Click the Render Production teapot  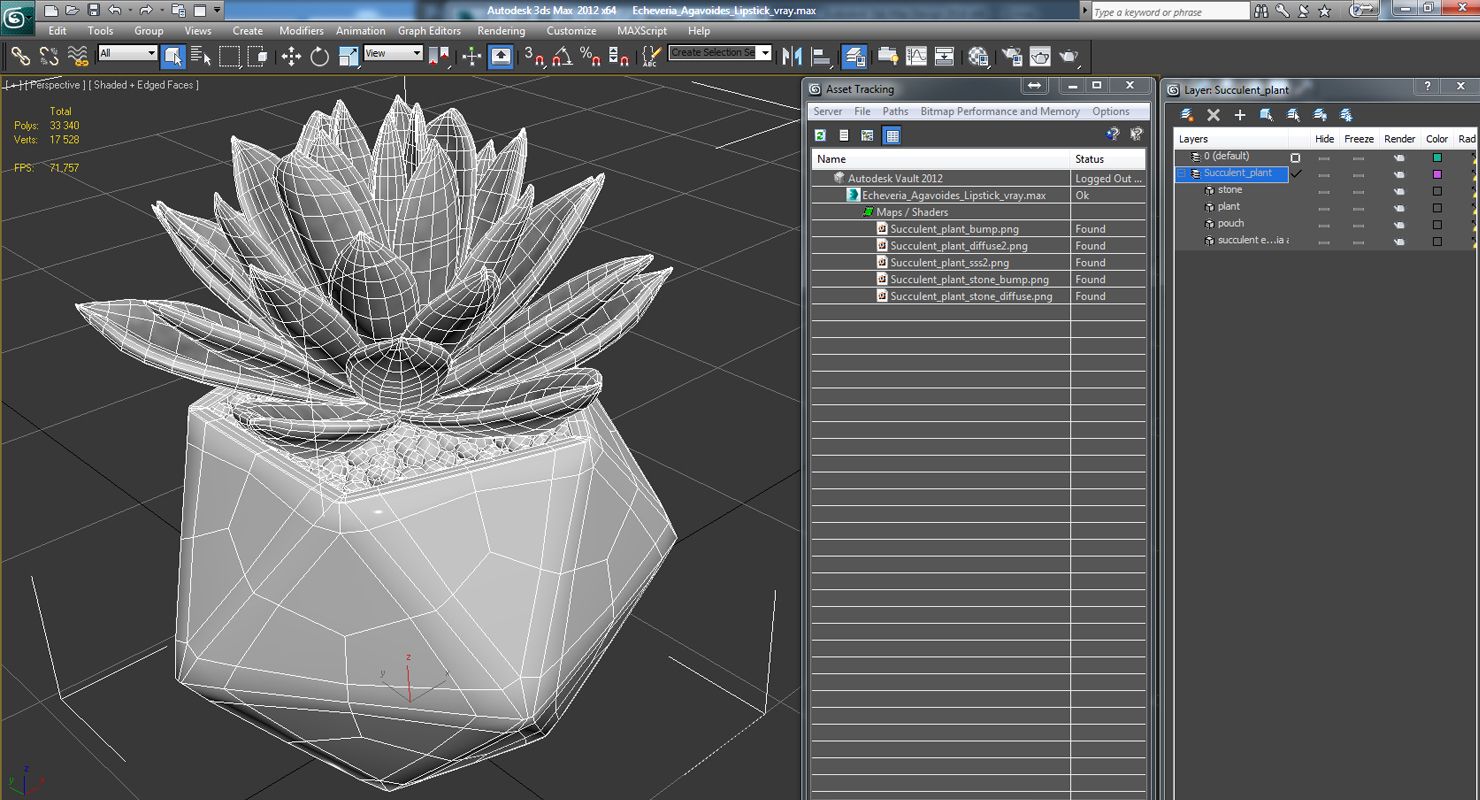(1069, 56)
